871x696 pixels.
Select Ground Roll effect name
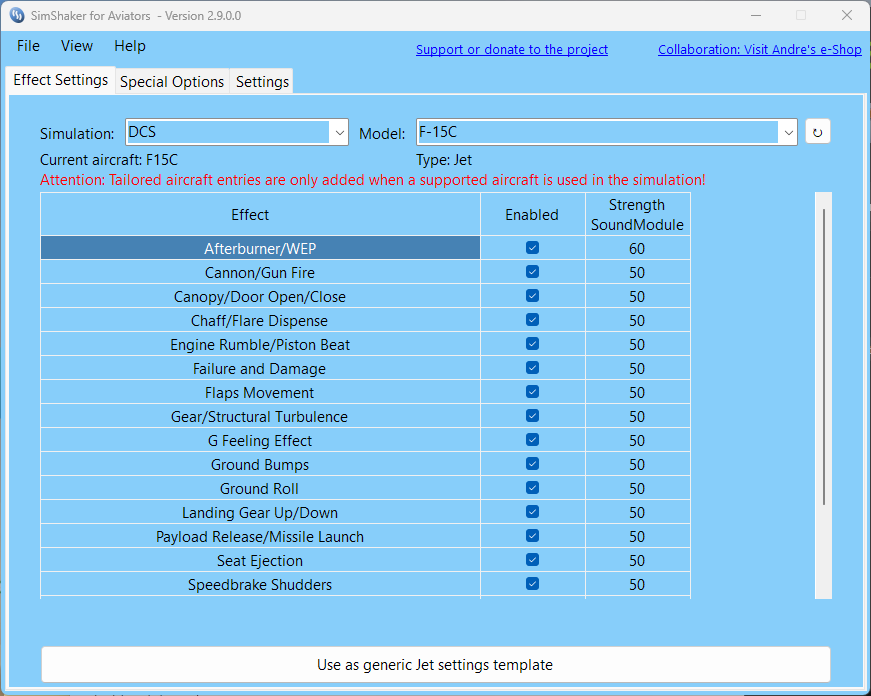[x=260, y=488]
